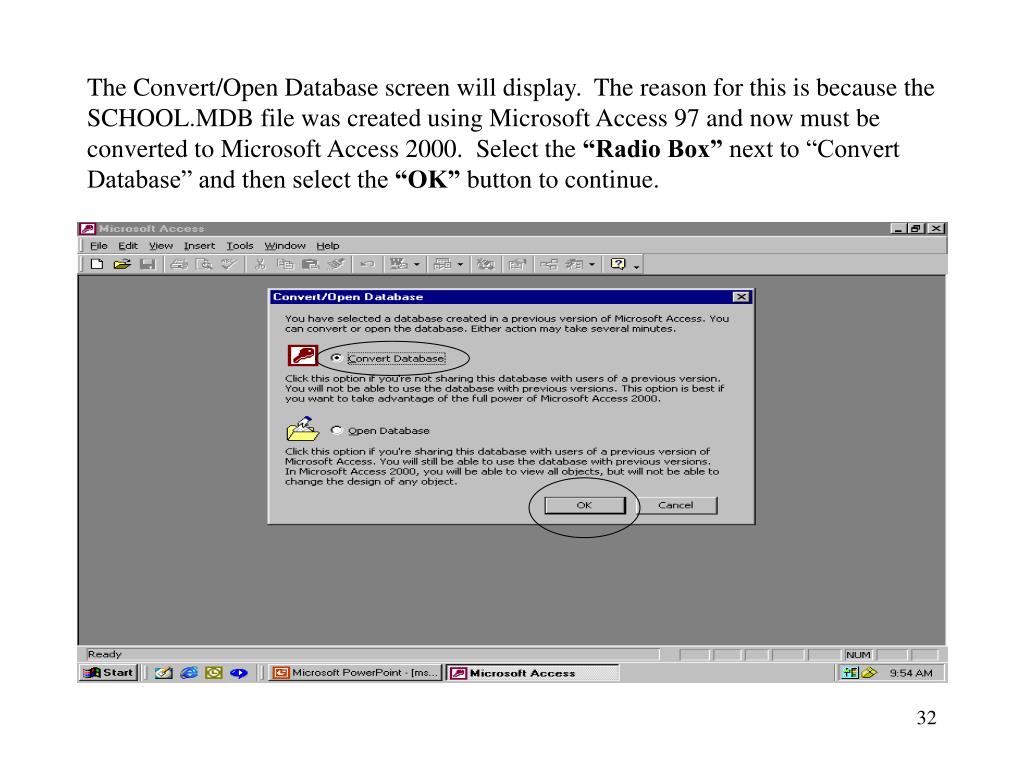Click the blue quick launch icon beside Outlook
Viewport: 1024px width, 768px height.
239,673
